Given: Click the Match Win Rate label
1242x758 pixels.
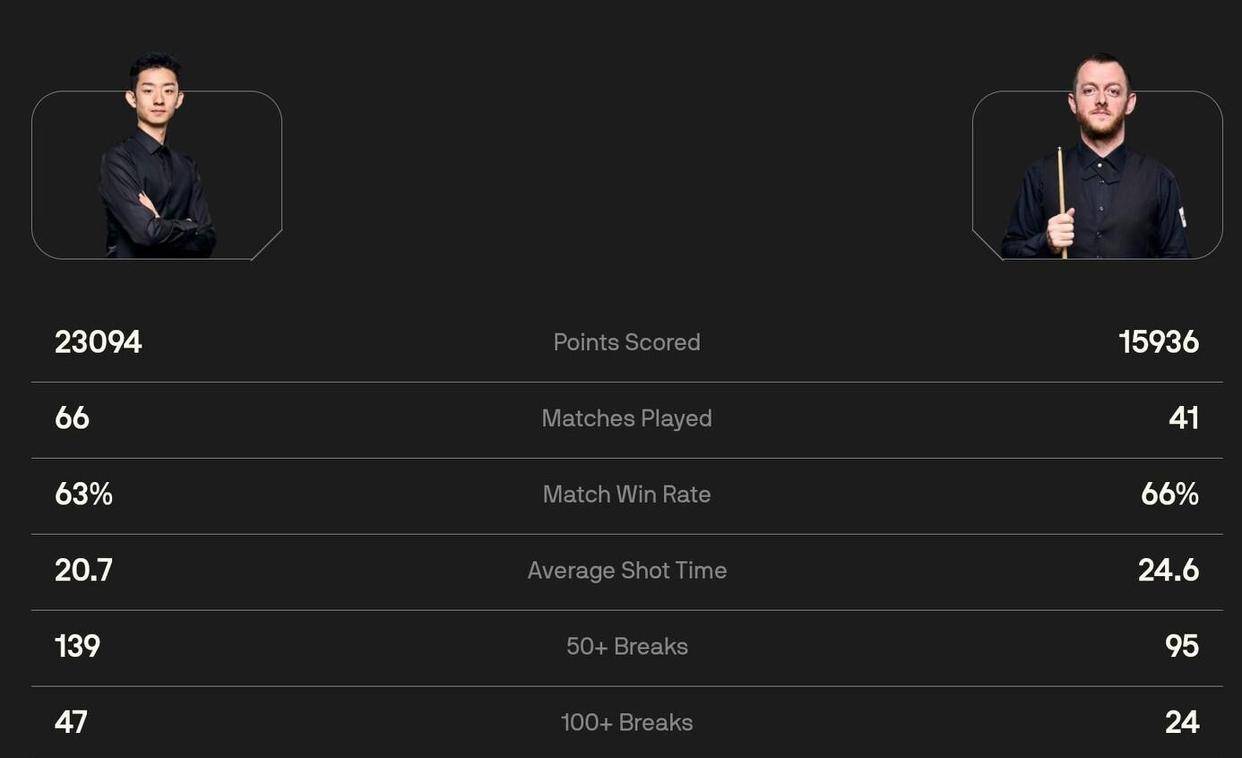Looking at the screenshot, I should (627, 494).
